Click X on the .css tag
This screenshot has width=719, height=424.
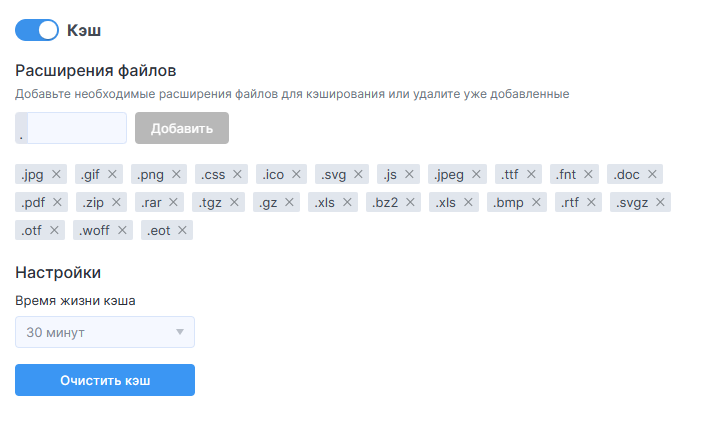(x=237, y=174)
